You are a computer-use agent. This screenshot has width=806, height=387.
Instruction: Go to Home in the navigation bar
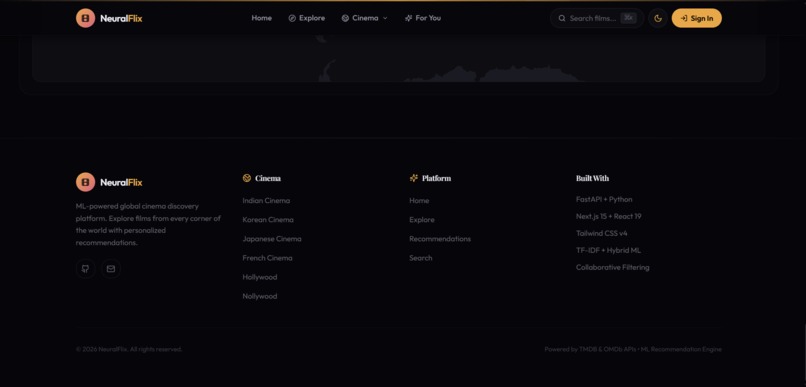coord(262,19)
